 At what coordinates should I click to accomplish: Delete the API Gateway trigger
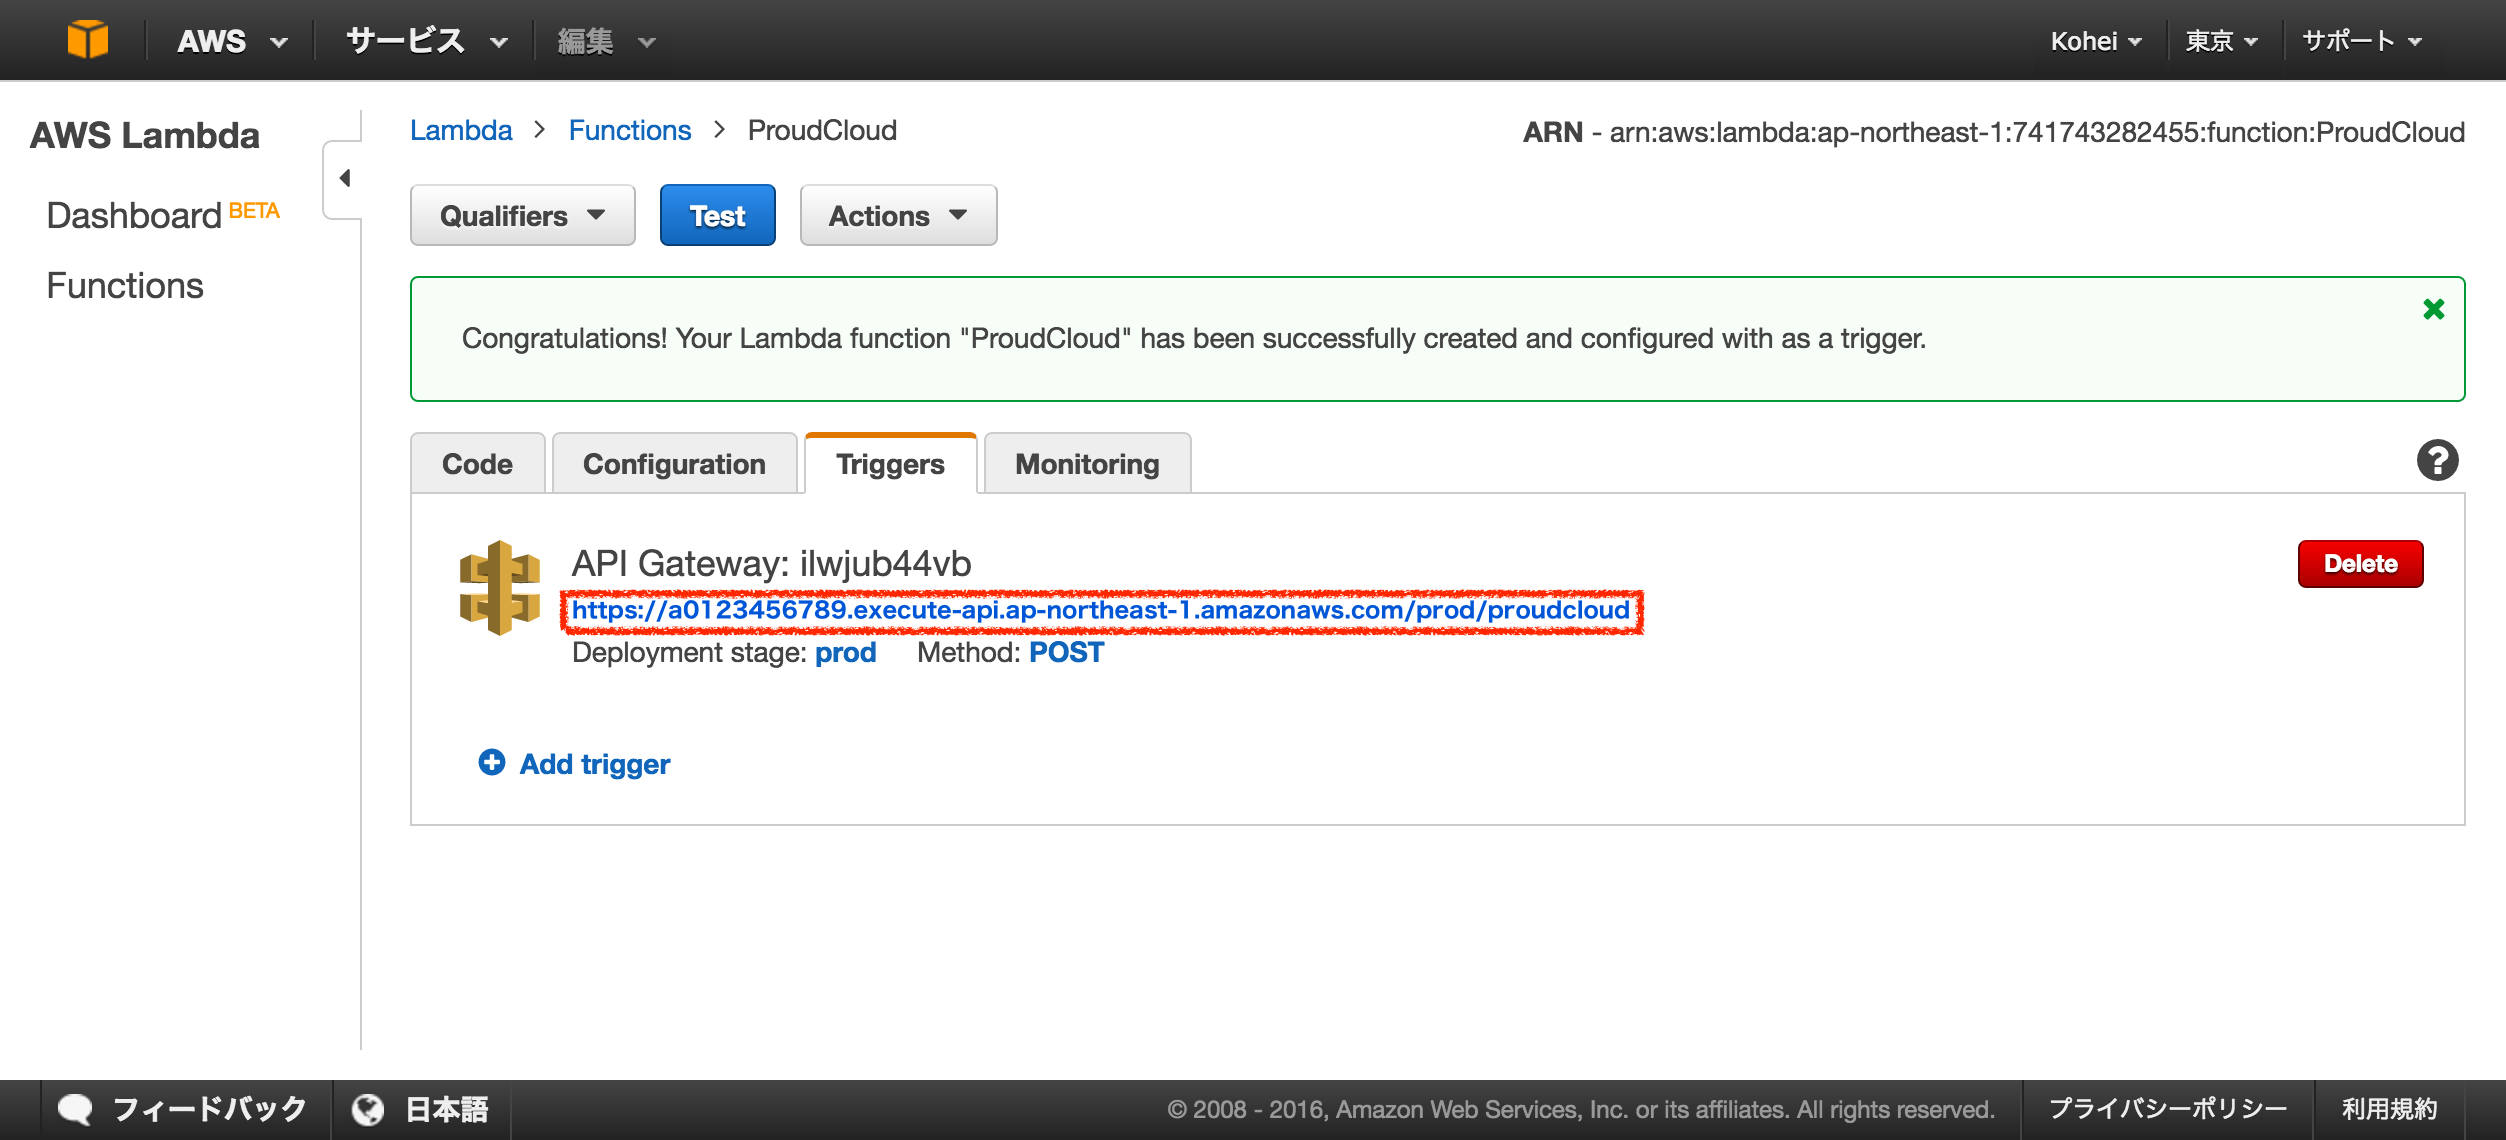[2359, 564]
